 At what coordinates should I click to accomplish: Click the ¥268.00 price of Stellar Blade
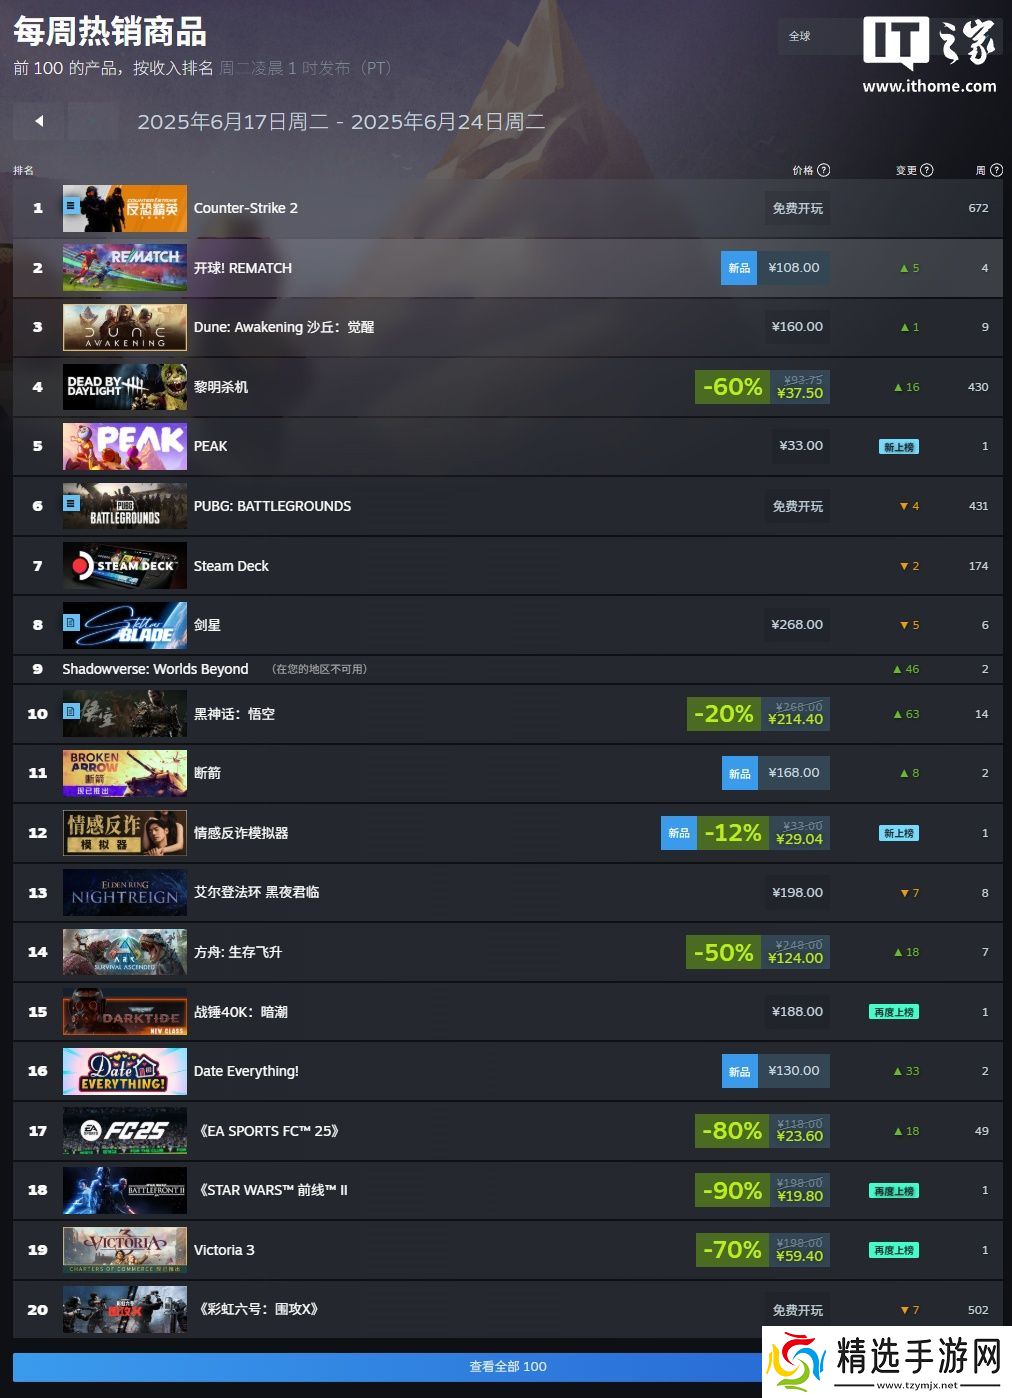click(x=797, y=625)
